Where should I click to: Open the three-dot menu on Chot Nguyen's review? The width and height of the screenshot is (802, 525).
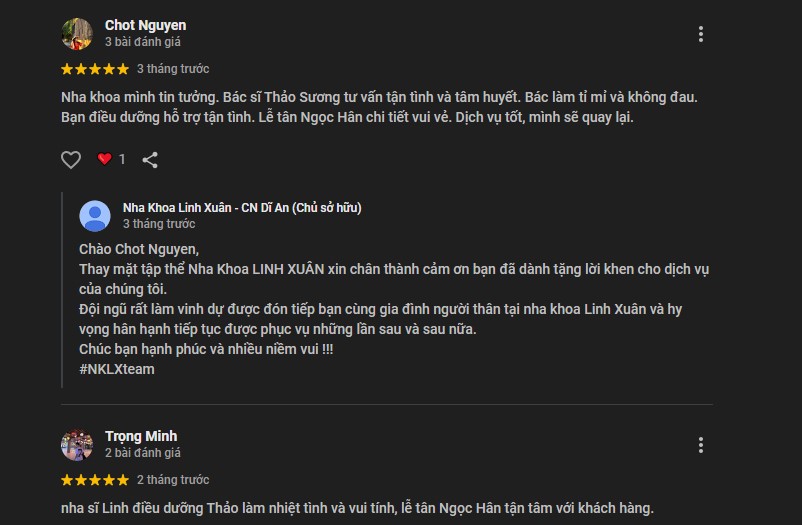[701, 34]
